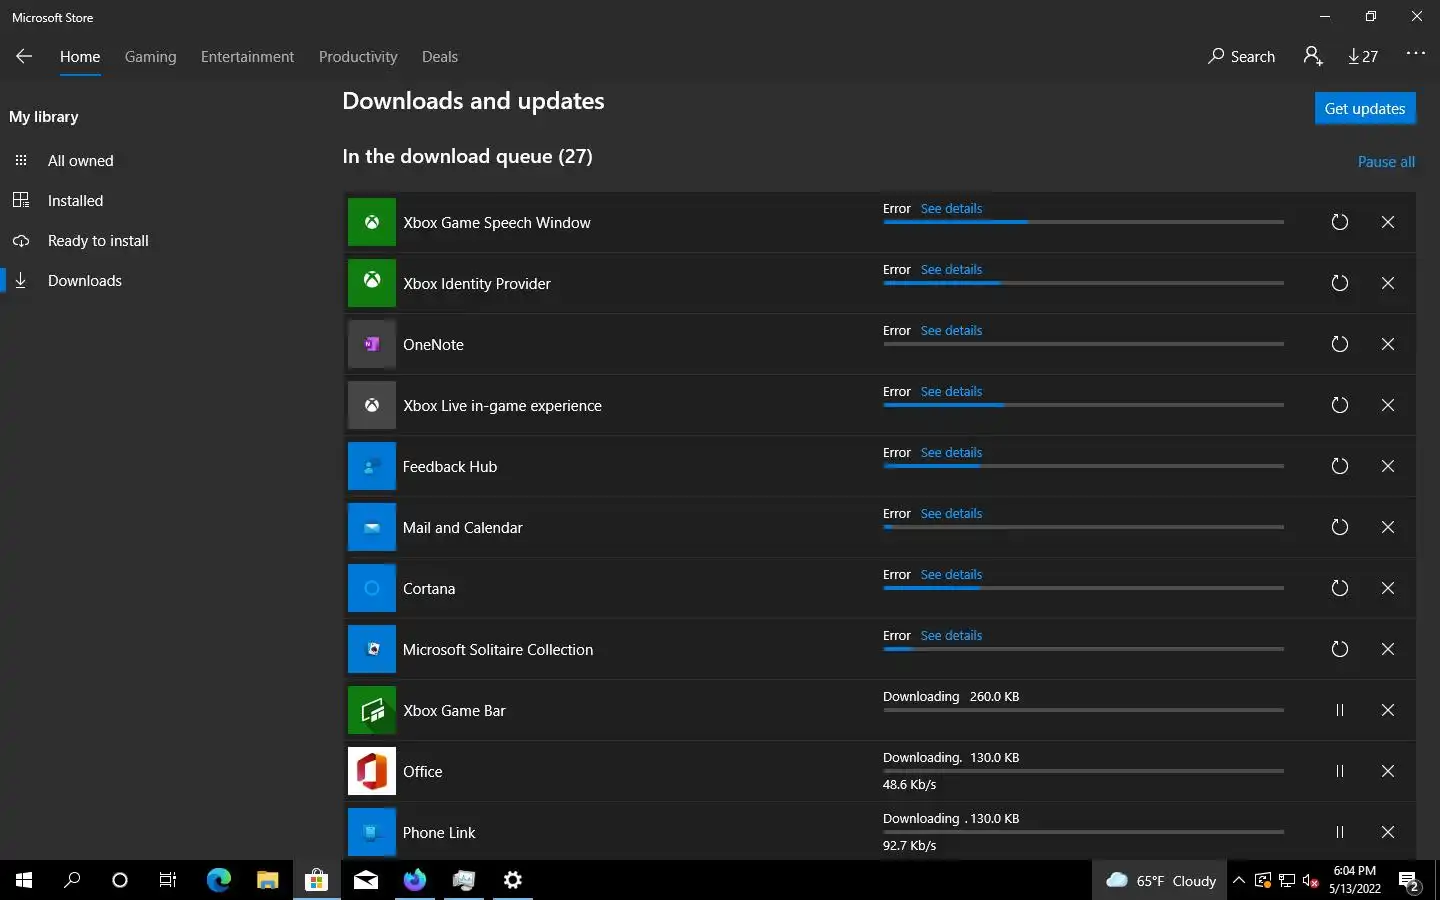Open Settings gear from the taskbar
This screenshot has height=900, width=1440.
click(x=512, y=880)
